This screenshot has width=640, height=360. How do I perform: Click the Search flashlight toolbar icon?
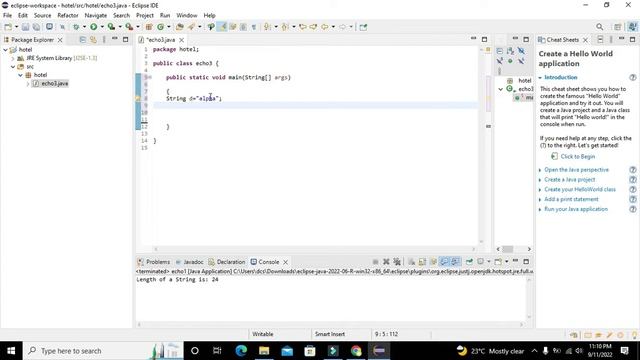191,27
